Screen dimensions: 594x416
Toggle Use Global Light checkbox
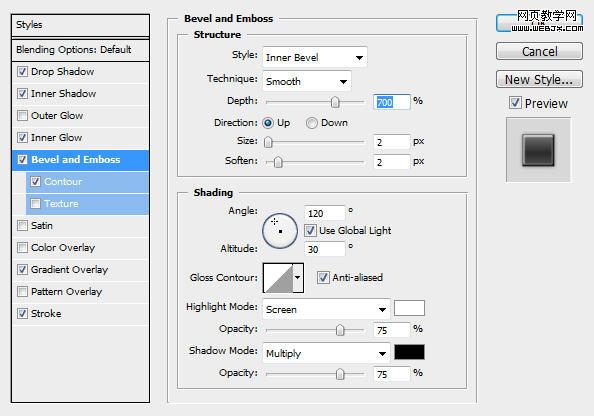pyautogui.click(x=310, y=230)
